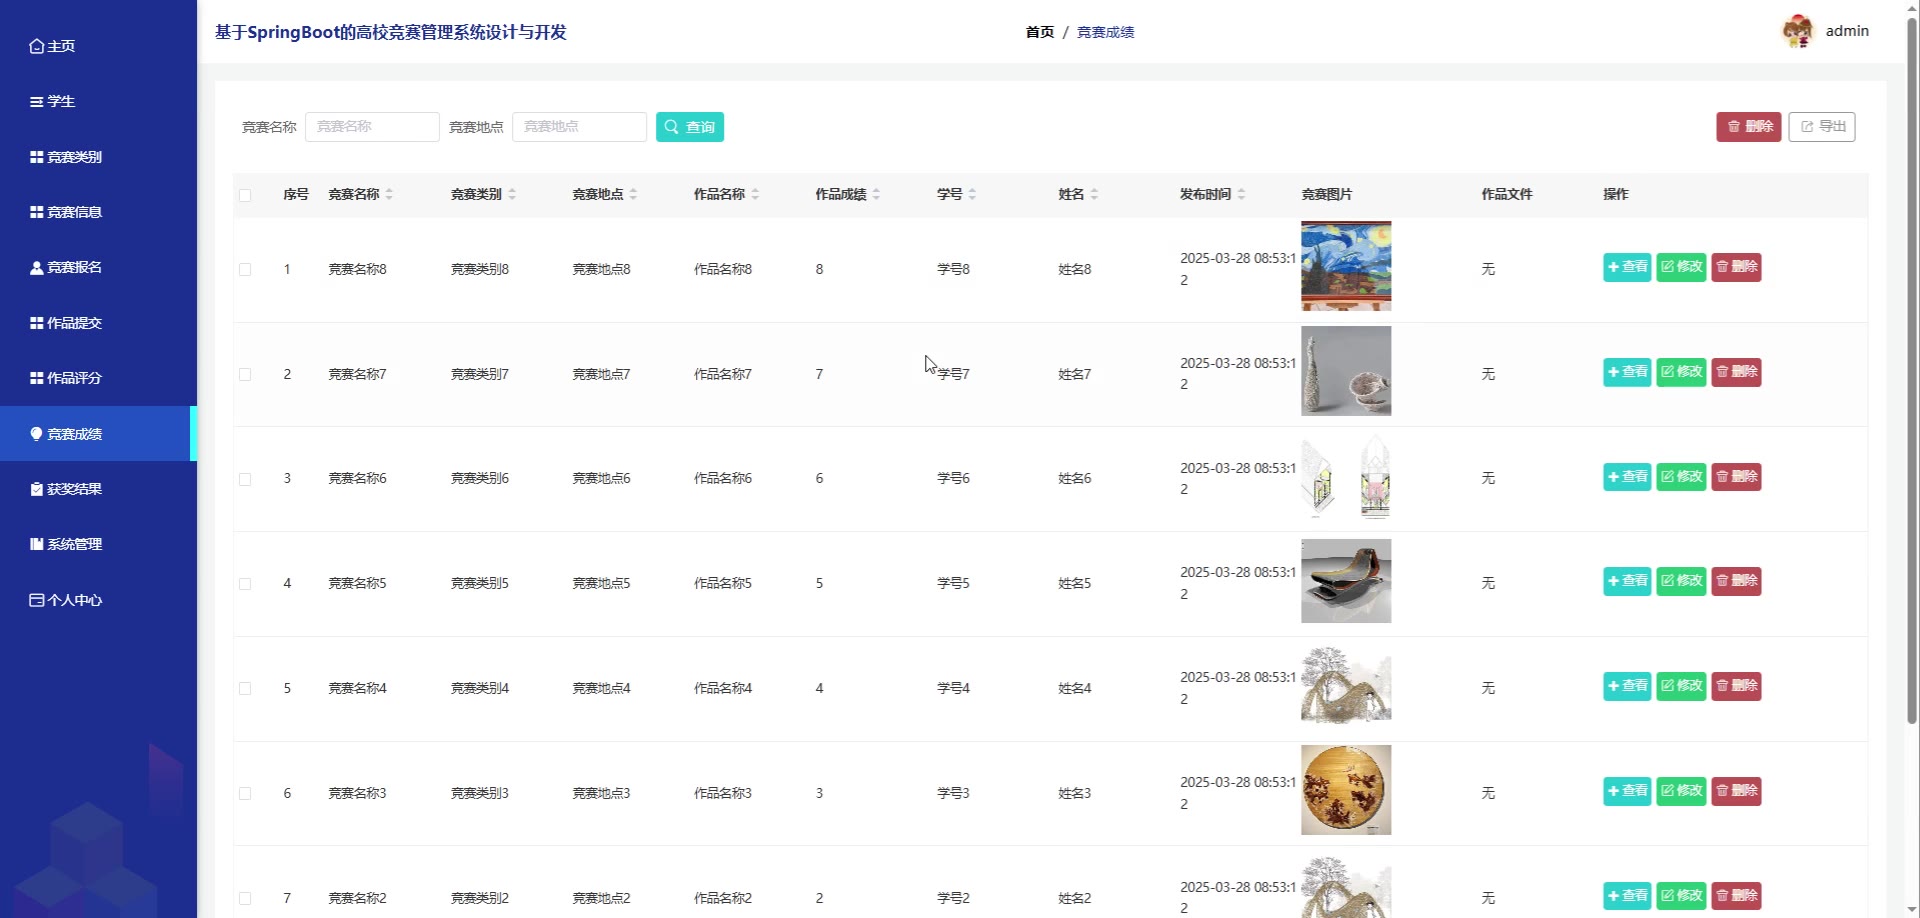Edit the 竞赛名称7 row with 修改

[x=1681, y=372]
